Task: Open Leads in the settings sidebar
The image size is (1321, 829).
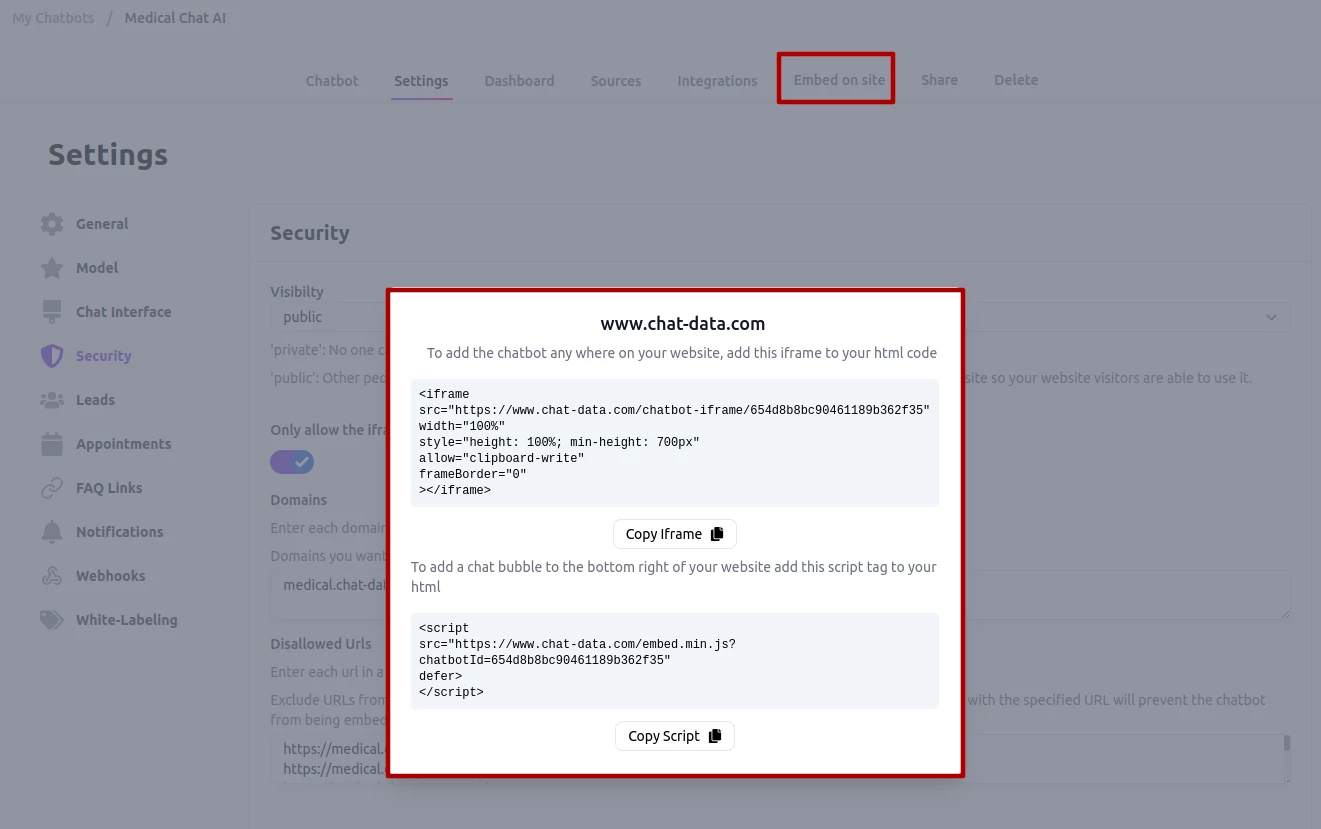Action: coord(95,400)
